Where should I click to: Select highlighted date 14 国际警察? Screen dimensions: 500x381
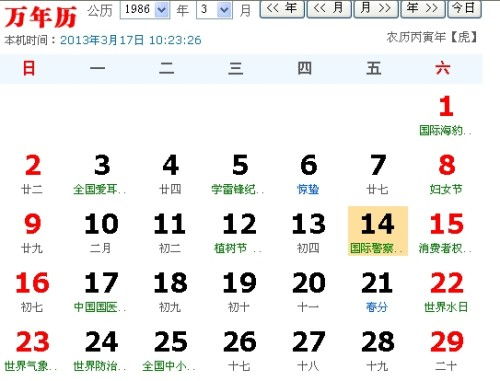pyautogui.click(x=378, y=231)
